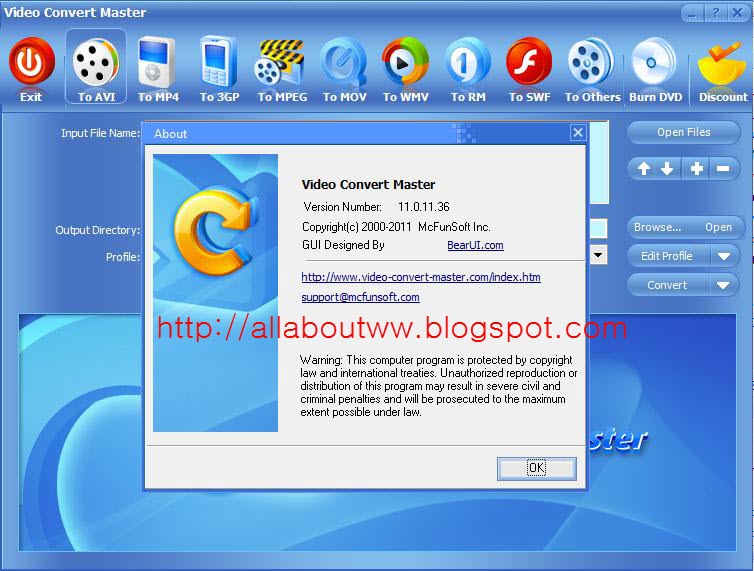Expand the Convert dropdown arrow
This screenshot has height=571, width=754.
[723, 285]
